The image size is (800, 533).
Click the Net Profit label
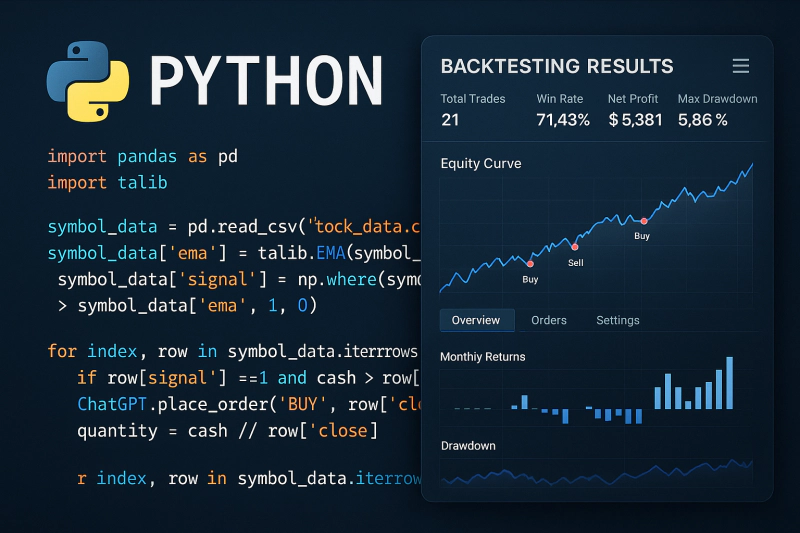(x=633, y=99)
